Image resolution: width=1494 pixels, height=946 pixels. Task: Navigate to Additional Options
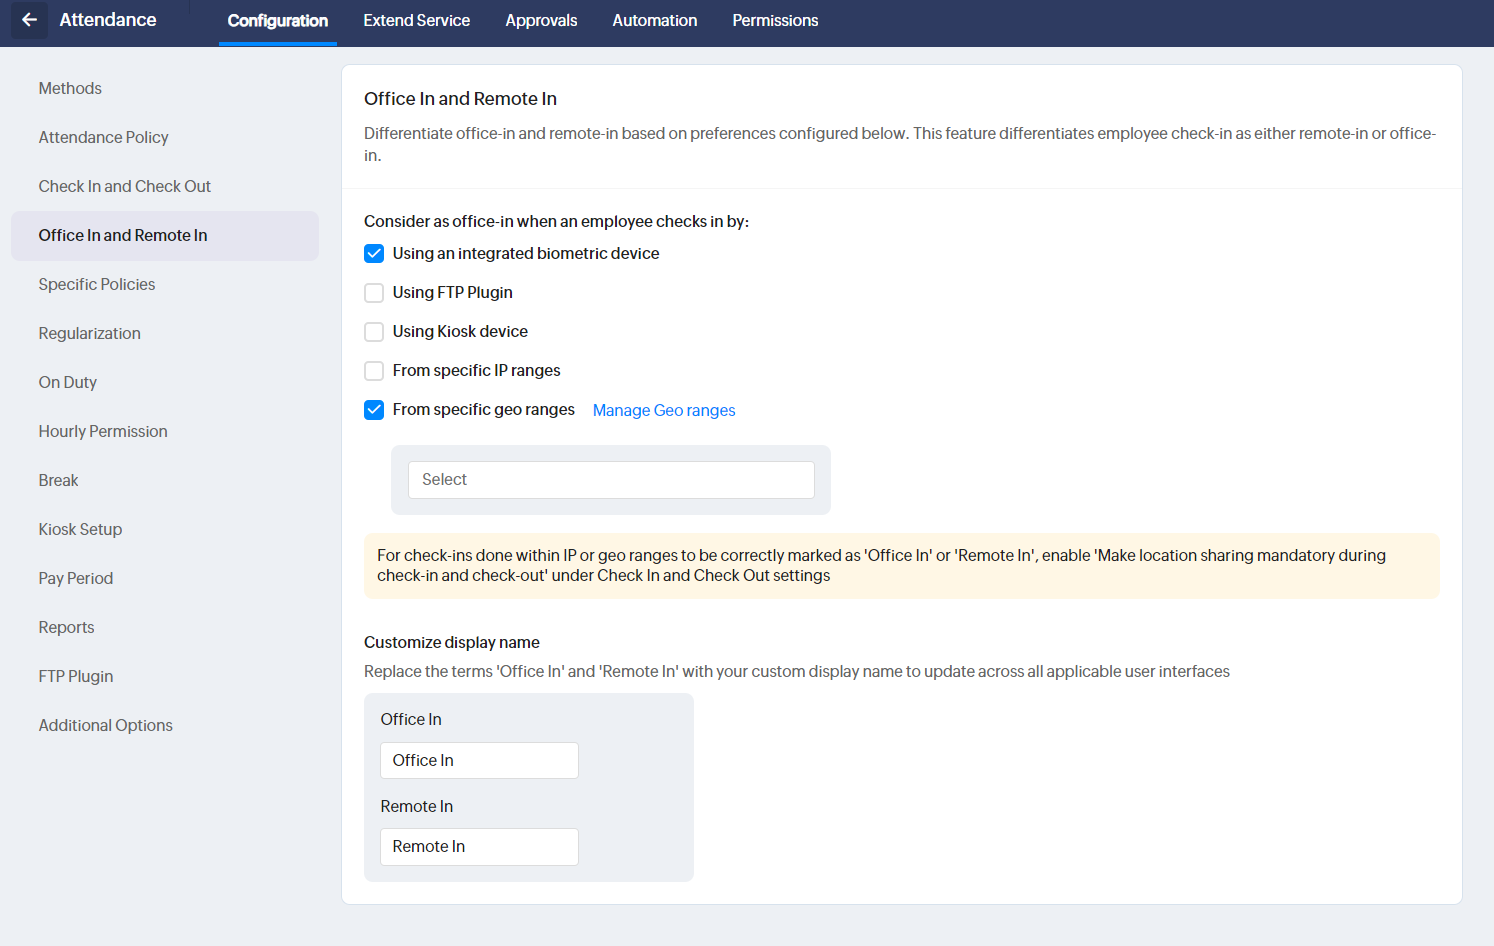coord(105,726)
